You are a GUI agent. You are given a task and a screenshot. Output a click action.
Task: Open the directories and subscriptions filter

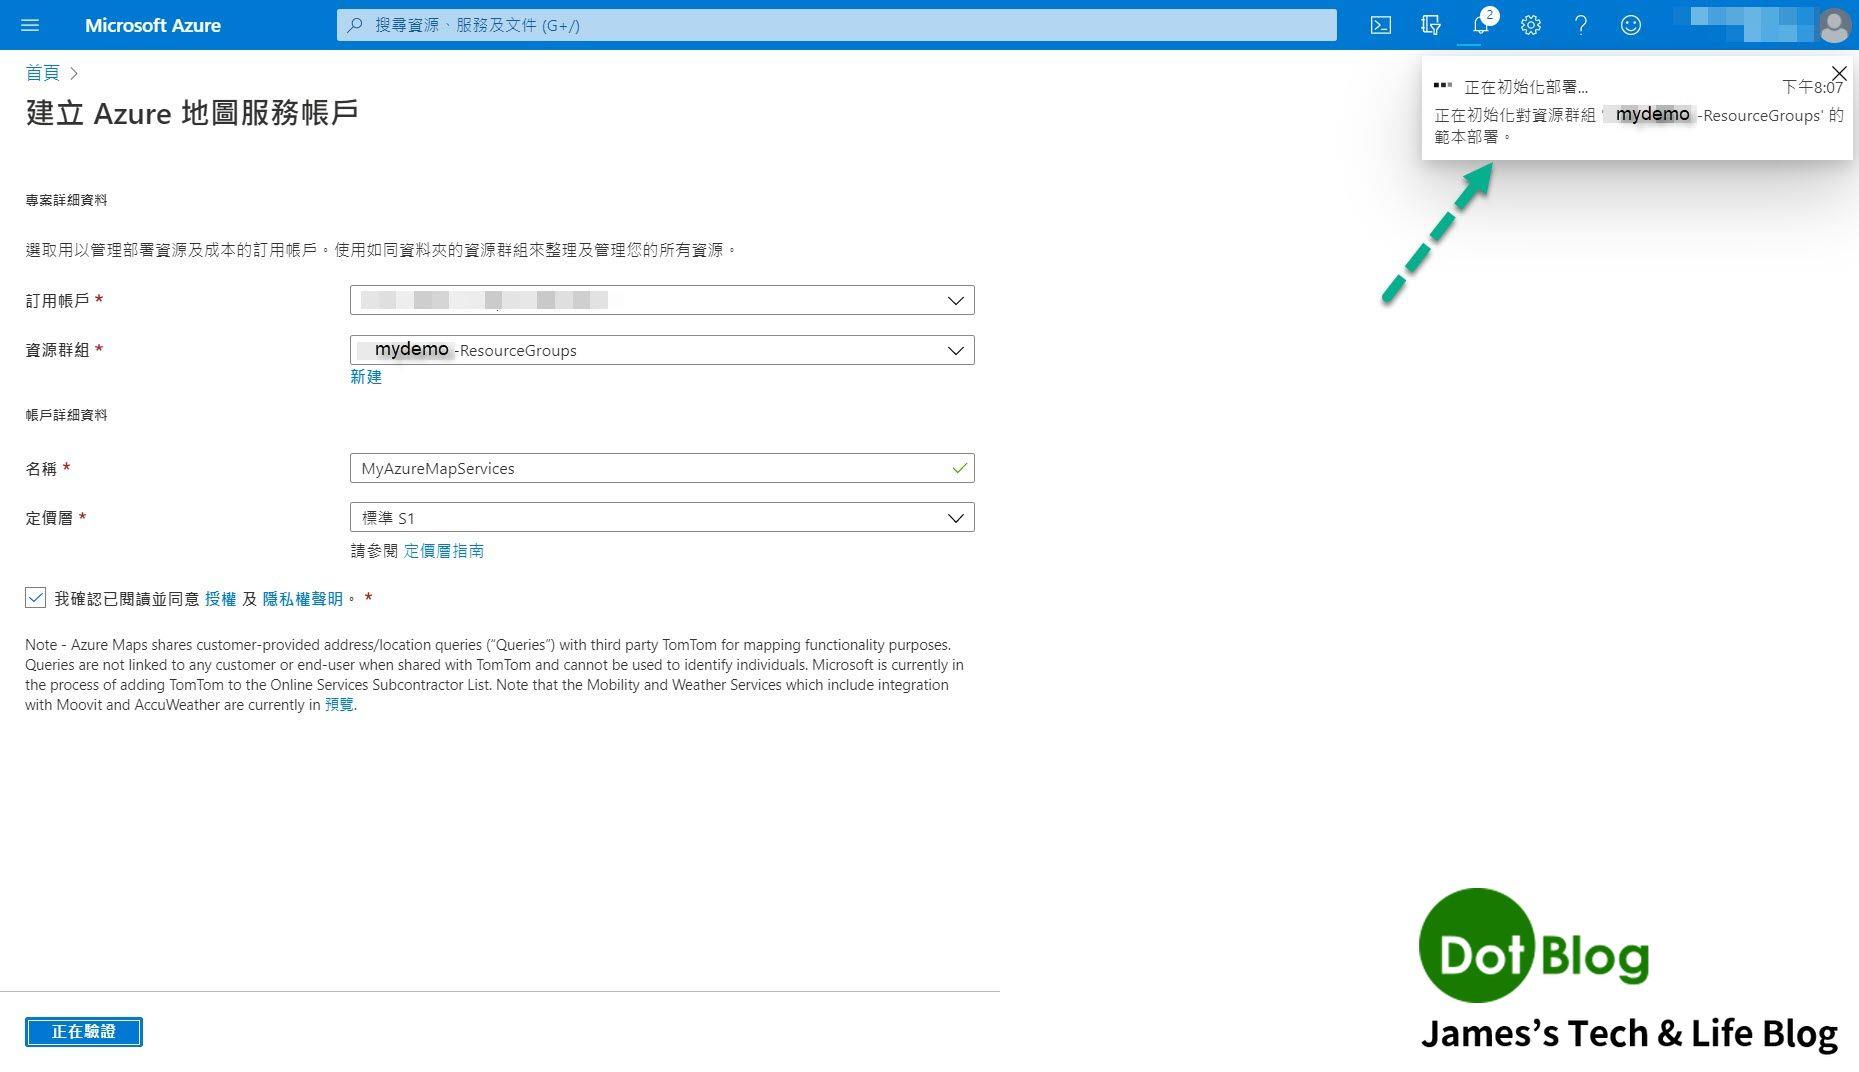[1430, 25]
